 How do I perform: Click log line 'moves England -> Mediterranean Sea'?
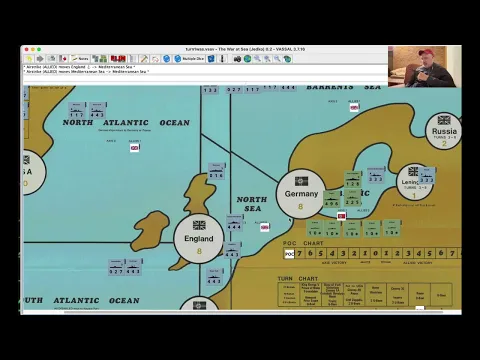[x=79, y=67]
